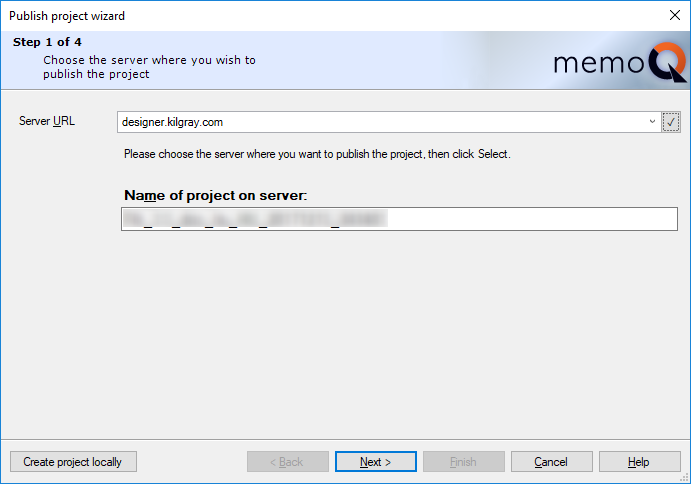The height and width of the screenshot is (484, 691).
Task: Click the greyed-out Back button
Action: click(x=288, y=462)
